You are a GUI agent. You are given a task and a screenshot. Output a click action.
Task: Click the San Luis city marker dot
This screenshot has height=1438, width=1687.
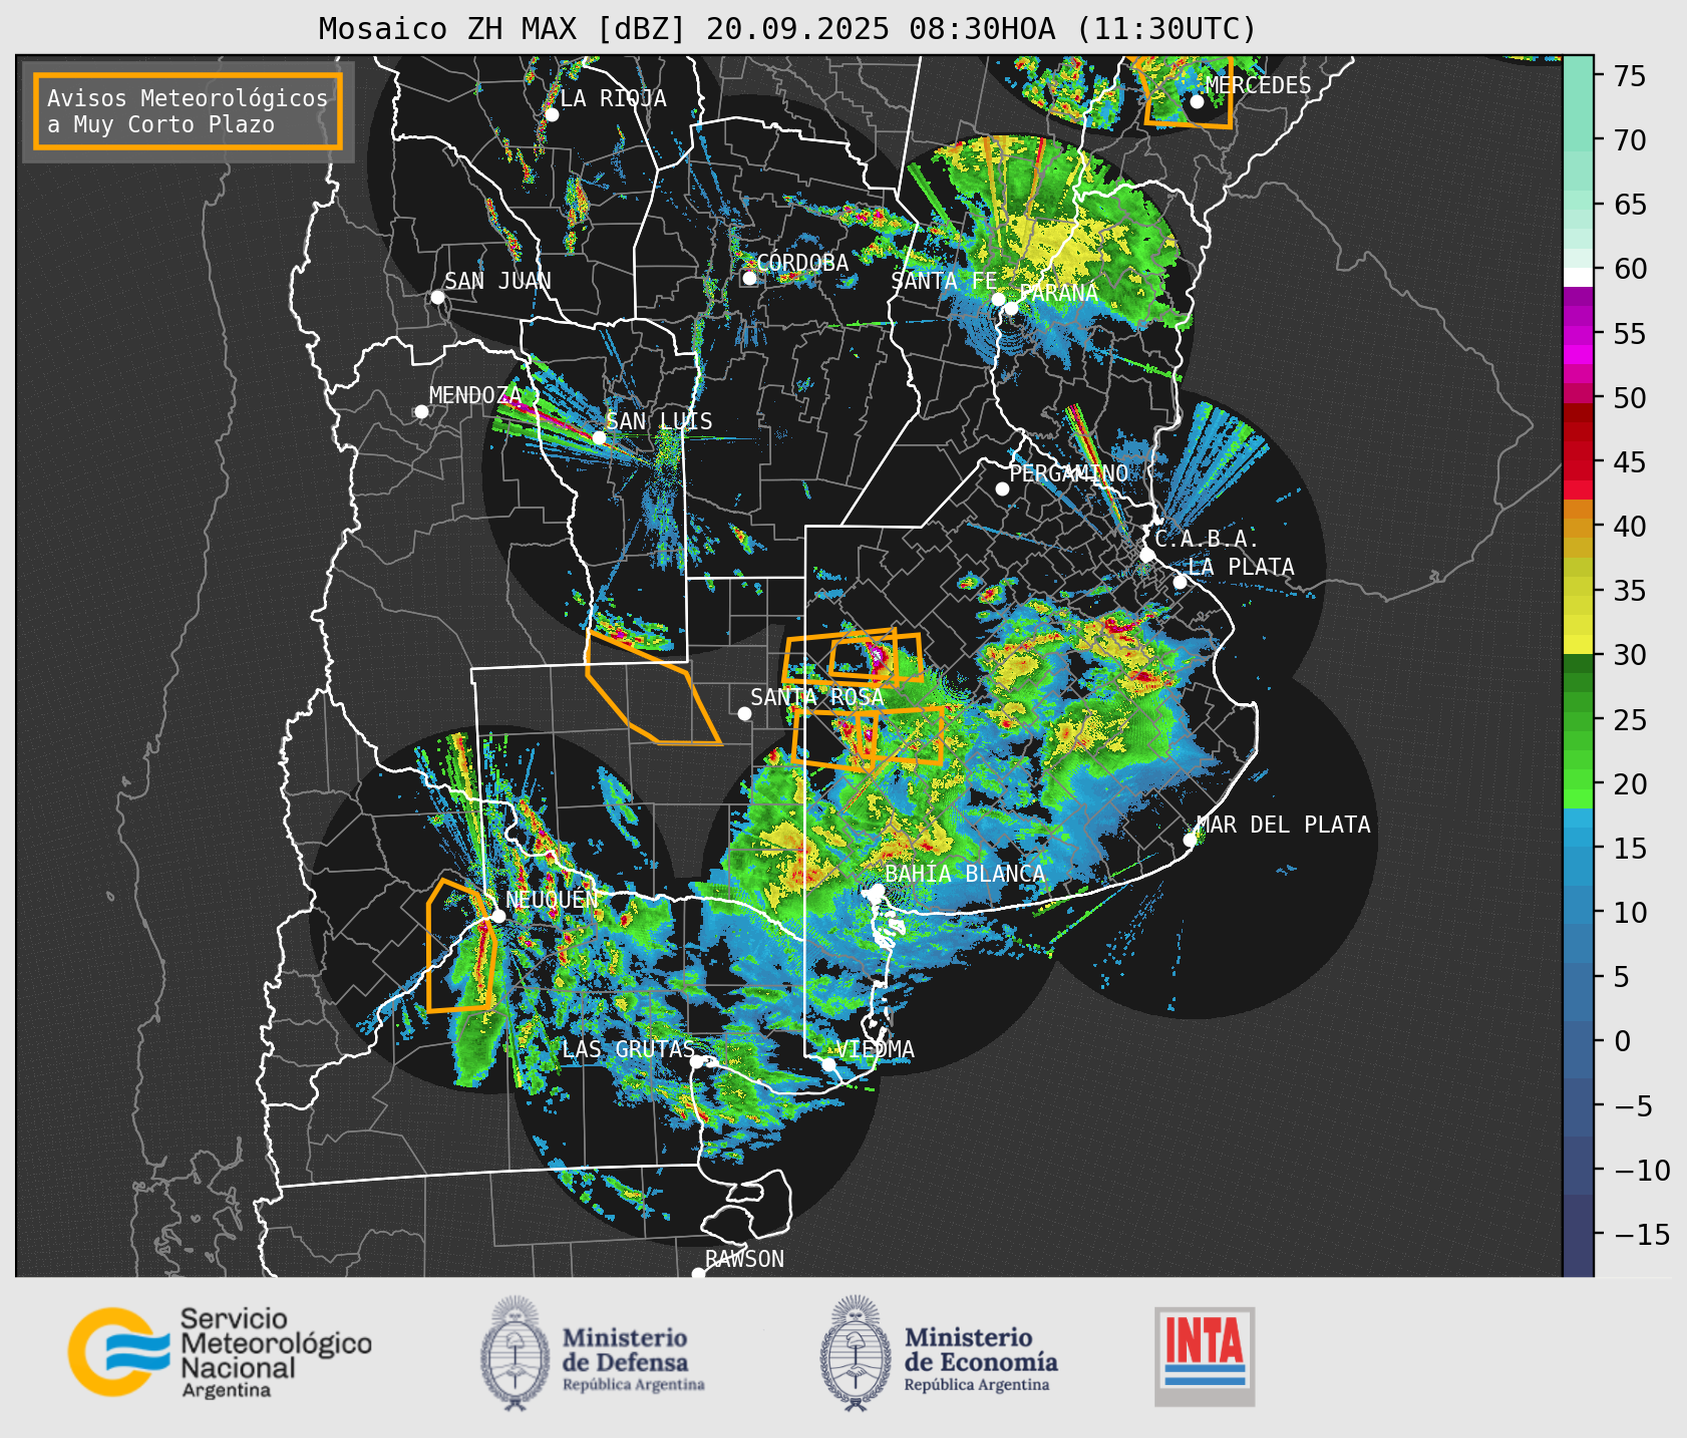click(x=599, y=438)
